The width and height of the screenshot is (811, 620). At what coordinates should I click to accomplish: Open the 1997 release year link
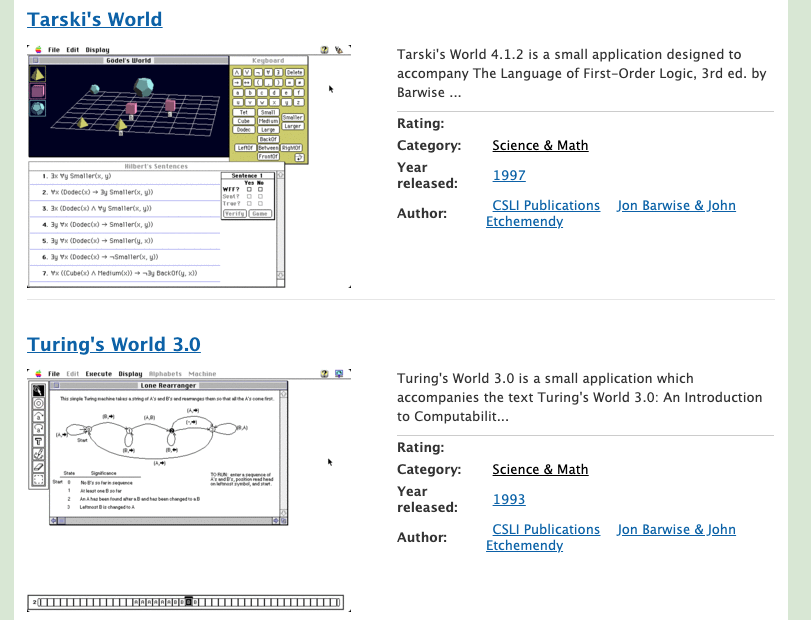(509, 175)
